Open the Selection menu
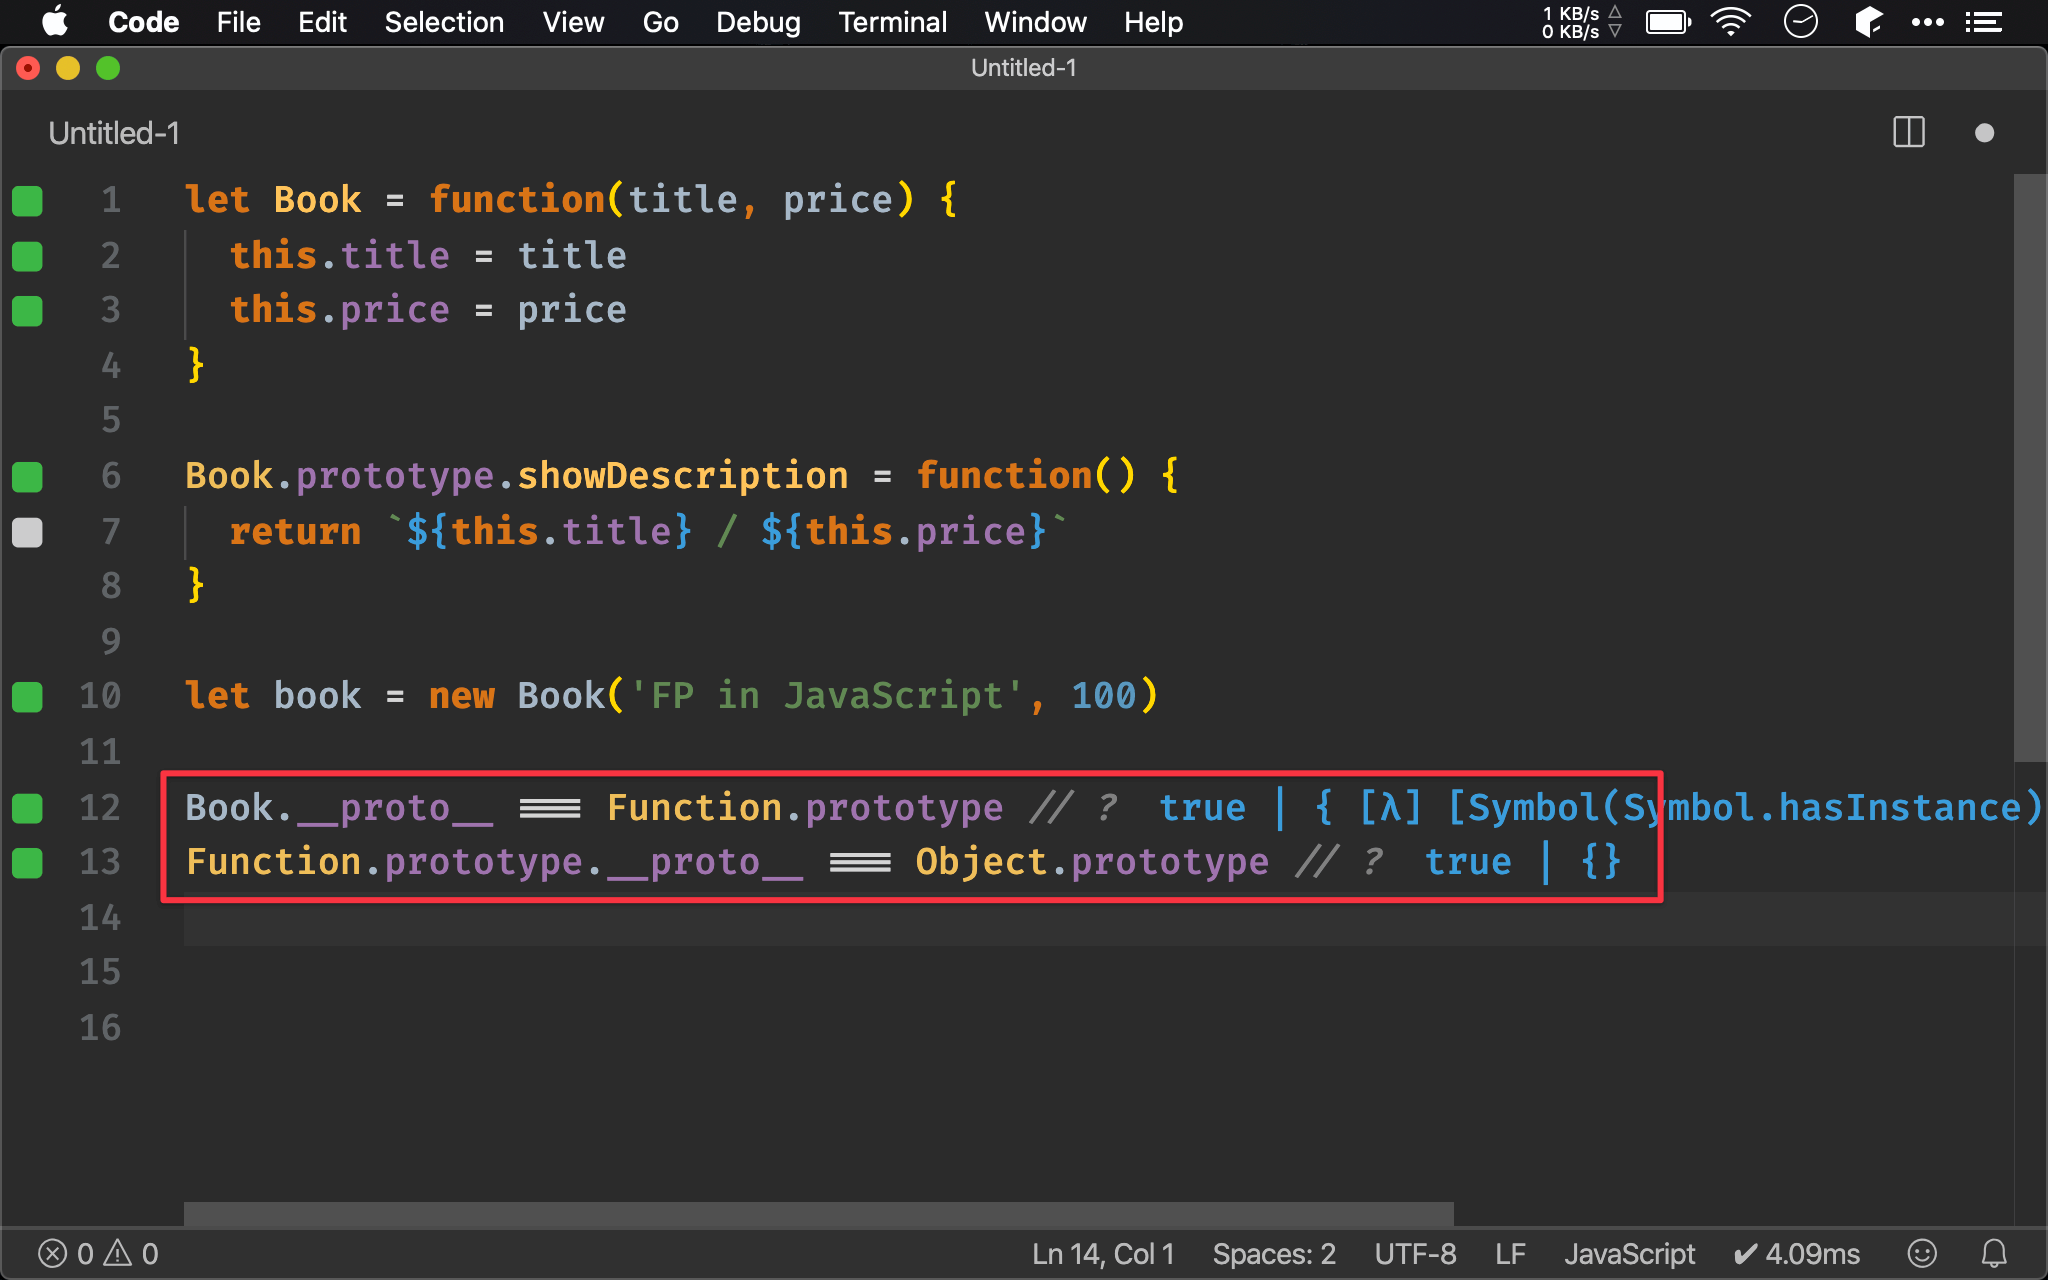This screenshot has height=1280, width=2048. [x=444, y=22]
